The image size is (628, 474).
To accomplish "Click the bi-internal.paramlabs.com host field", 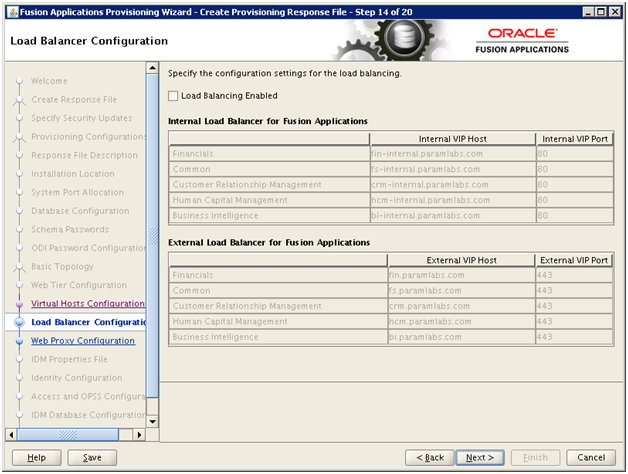I will [453, 216].
